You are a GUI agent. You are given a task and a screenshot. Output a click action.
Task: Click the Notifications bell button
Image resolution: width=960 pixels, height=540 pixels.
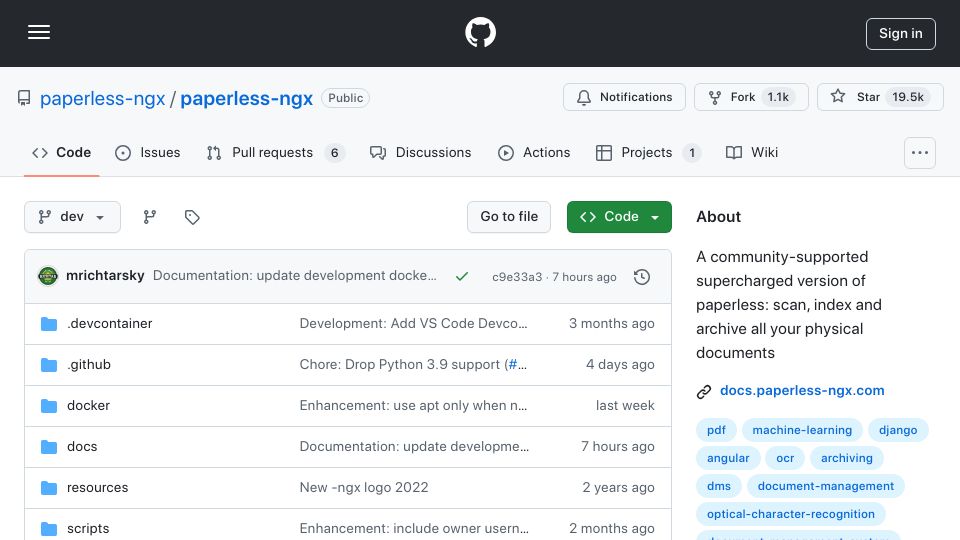[624, 97]
